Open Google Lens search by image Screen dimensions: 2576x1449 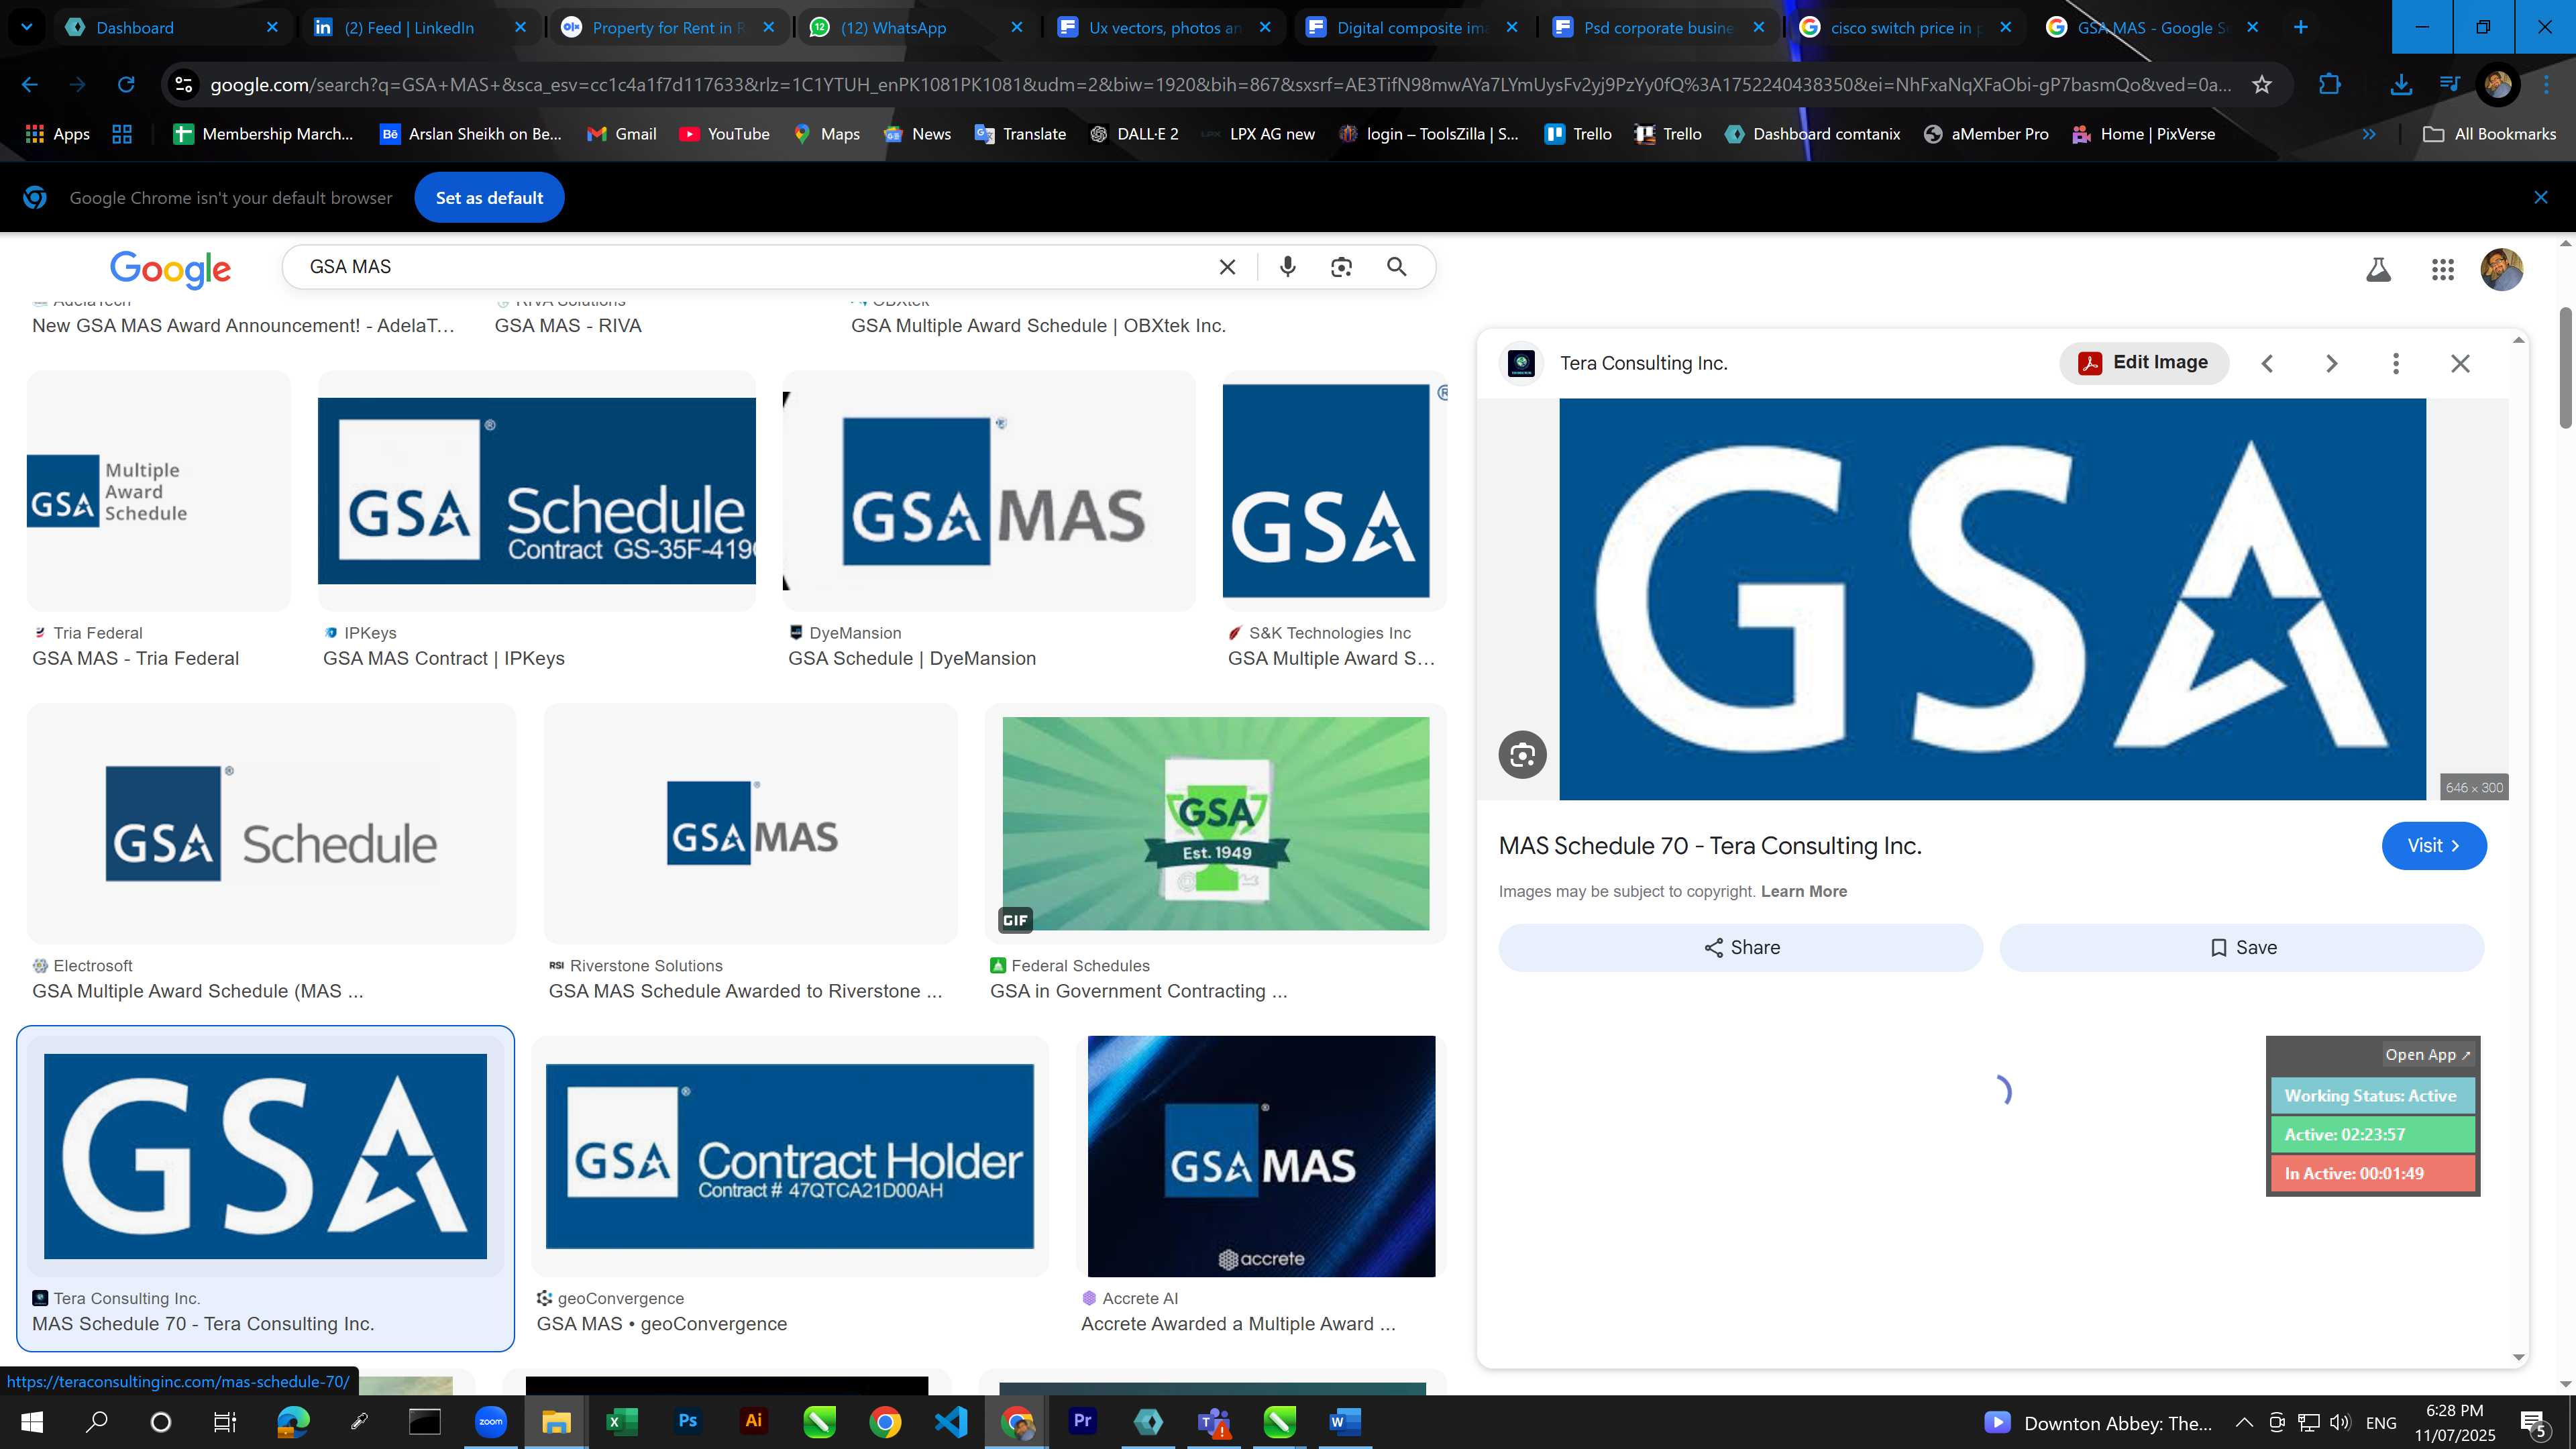[x=1341, y=267]
